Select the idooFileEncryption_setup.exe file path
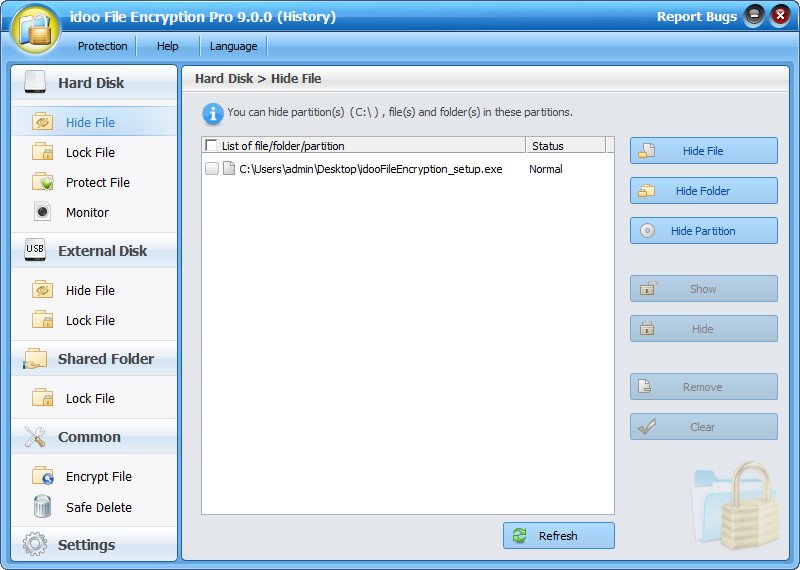The width and height of the screenshot is (800, 570). tap(370, 169)
